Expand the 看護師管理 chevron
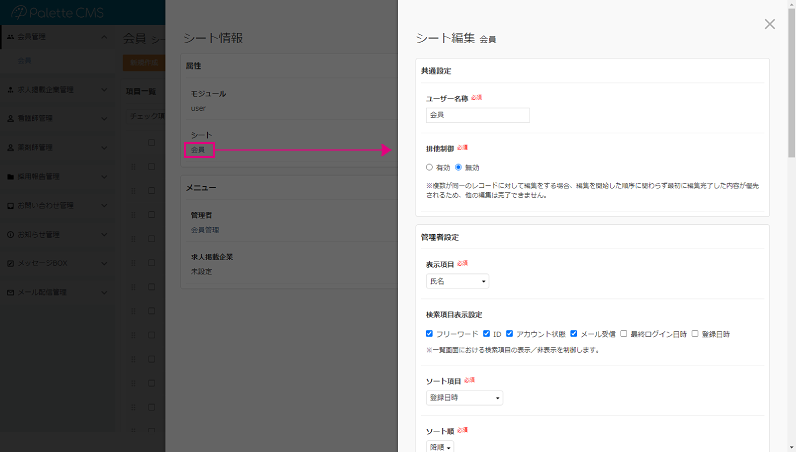The height and width of the screenshot is (452, 796). [104, 118]
